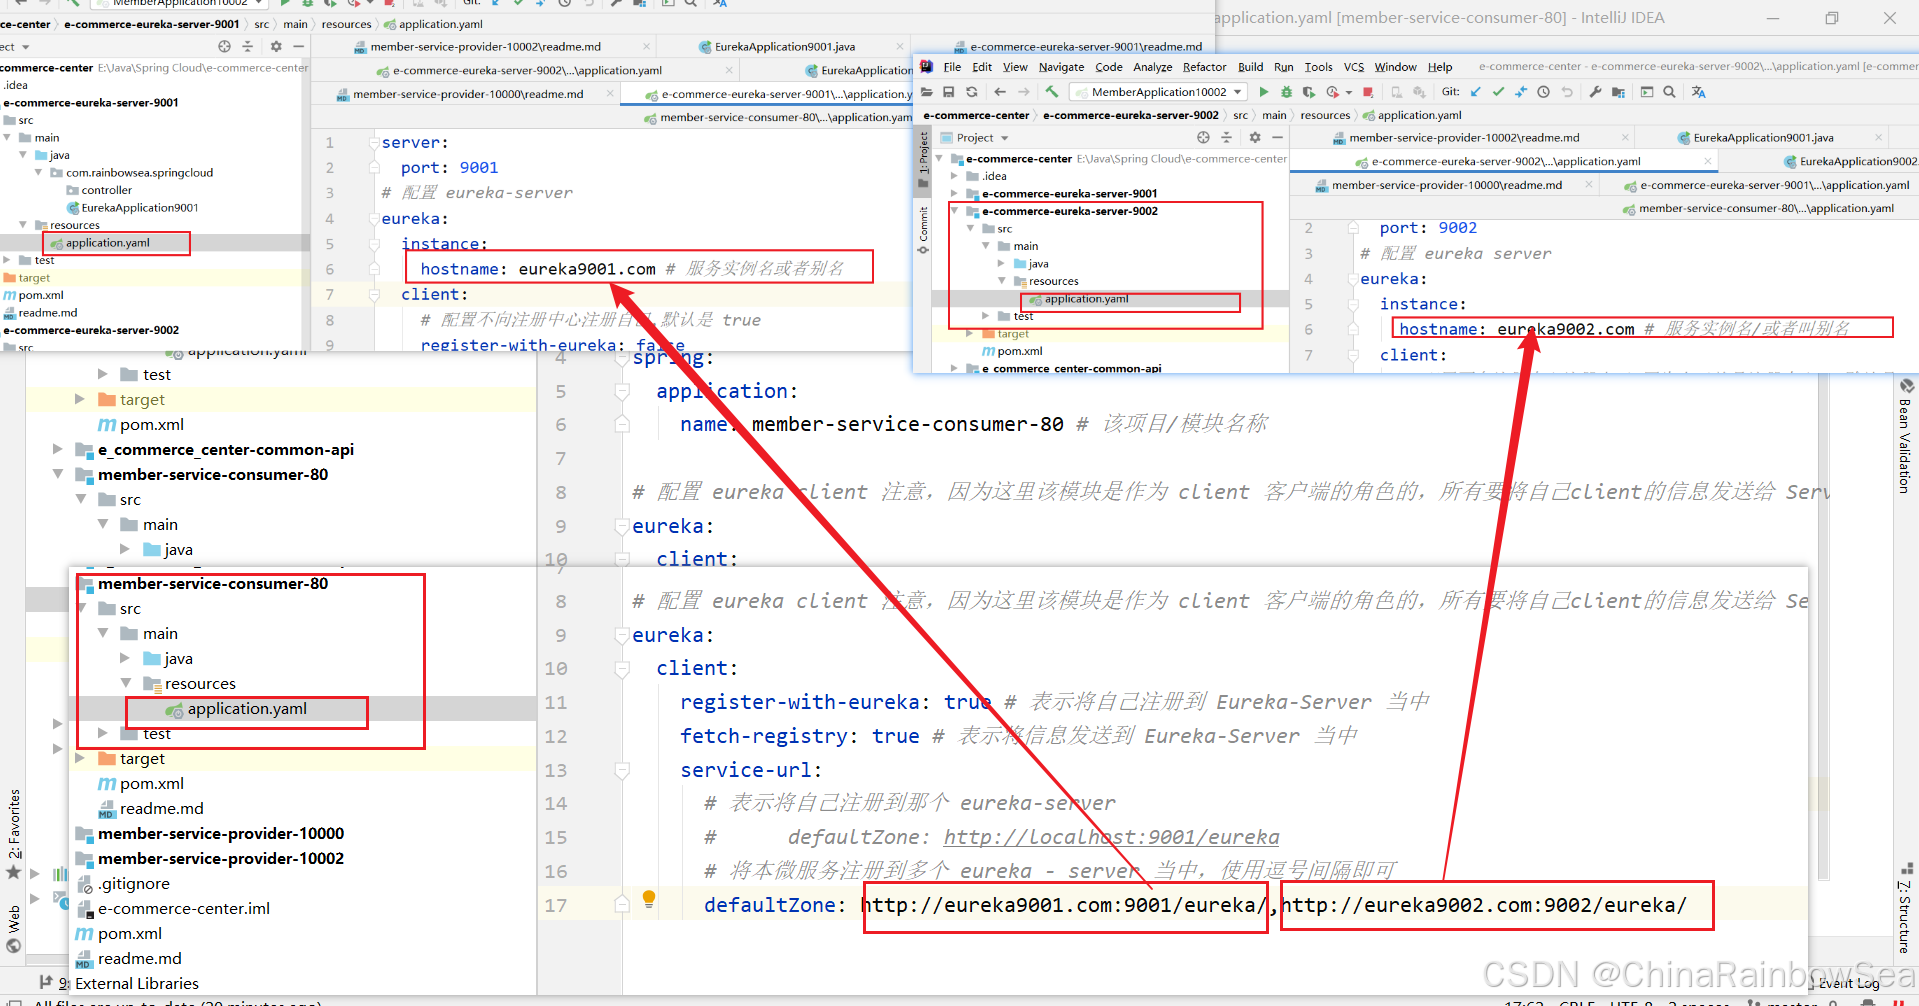Image resolution: width=1919 pixels, height=1006 pixels.
Task: Open the Project view dropdown in the right window
Action: (x=1004, y=138)
